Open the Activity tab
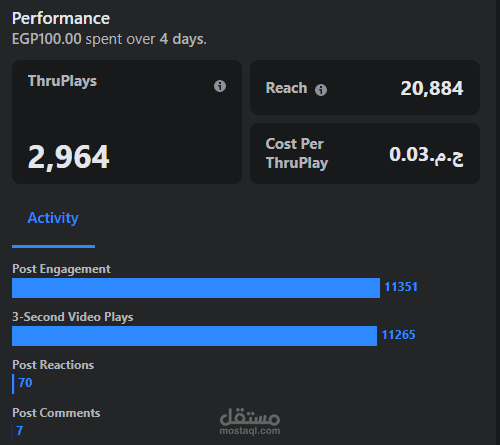500x445 pixels. [53, 218]
